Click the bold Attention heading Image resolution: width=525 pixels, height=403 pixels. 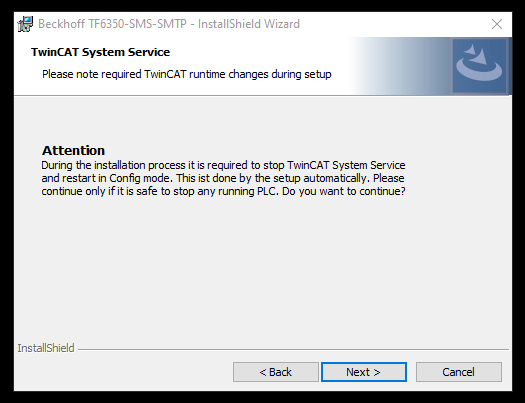point(73,150)
